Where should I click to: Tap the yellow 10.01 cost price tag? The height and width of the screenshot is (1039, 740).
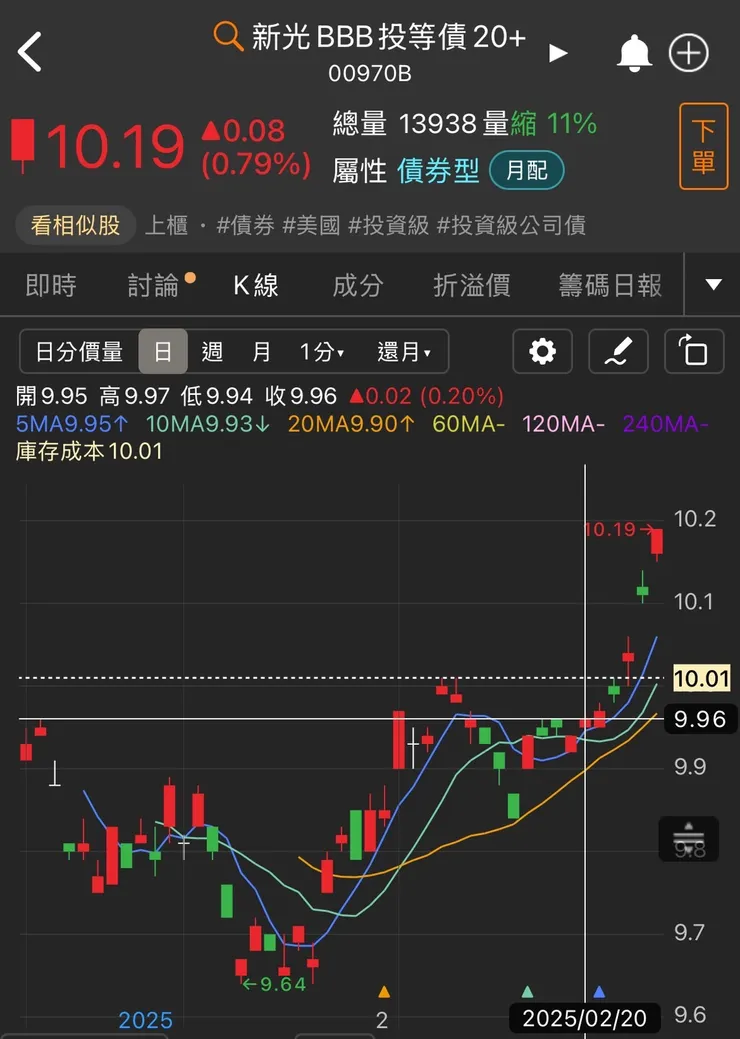click(x=702, y=679)
